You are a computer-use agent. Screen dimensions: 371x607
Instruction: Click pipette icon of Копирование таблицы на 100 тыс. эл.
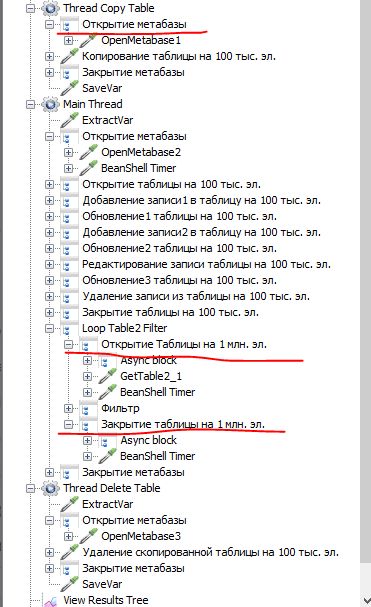(69, 56)
